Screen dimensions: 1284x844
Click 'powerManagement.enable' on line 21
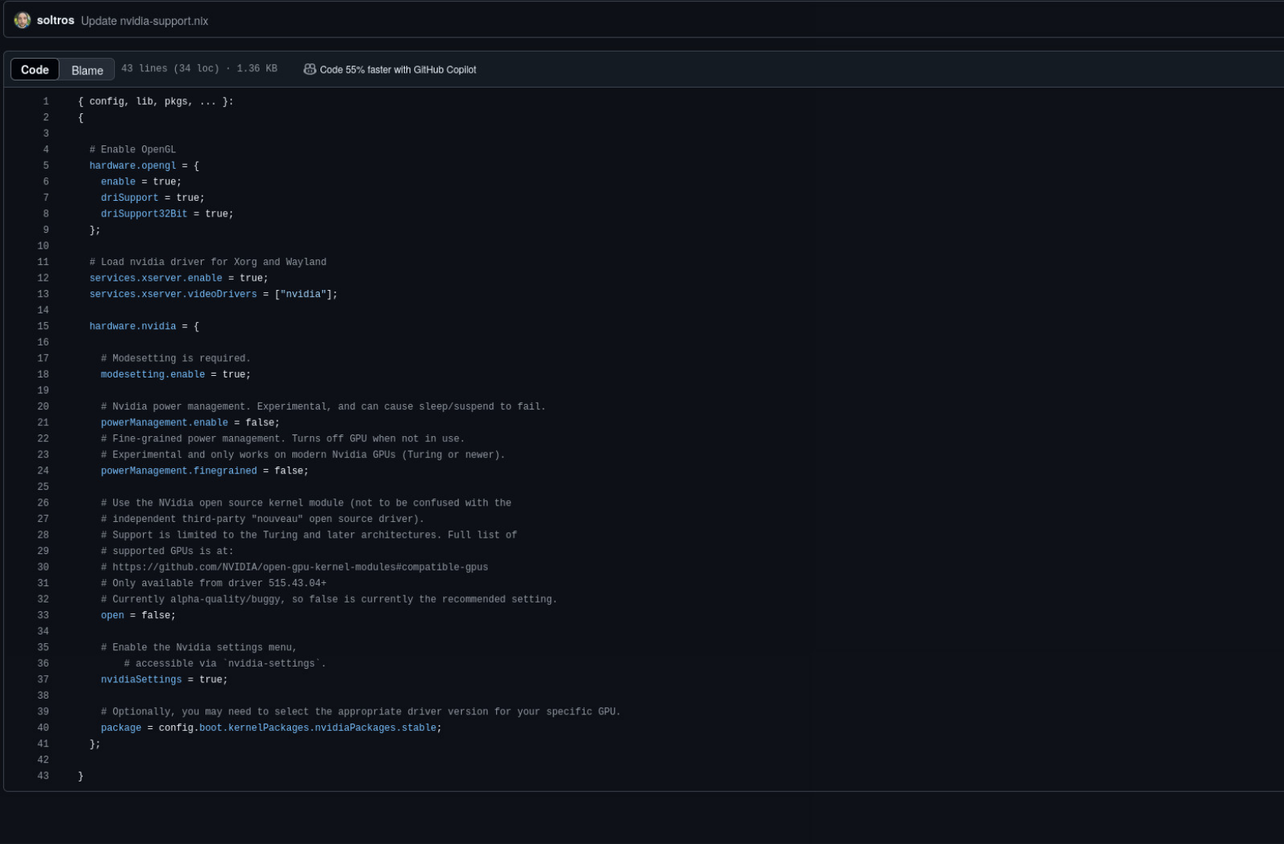[x=164, y=423]
